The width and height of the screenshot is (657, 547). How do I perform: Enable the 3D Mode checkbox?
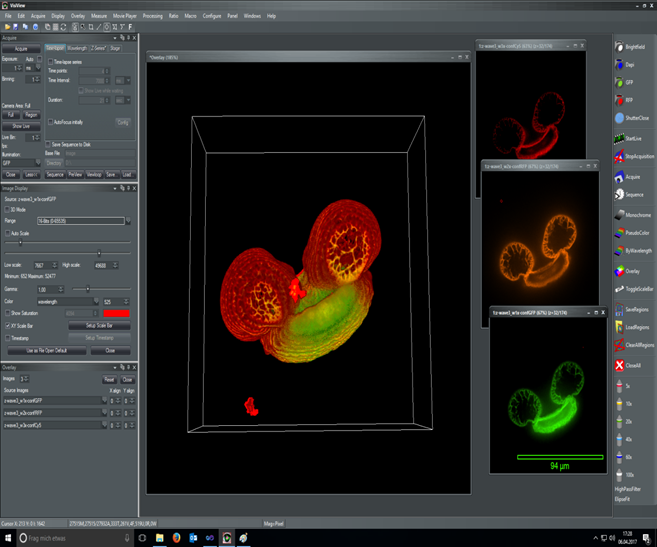coord(6,209)
